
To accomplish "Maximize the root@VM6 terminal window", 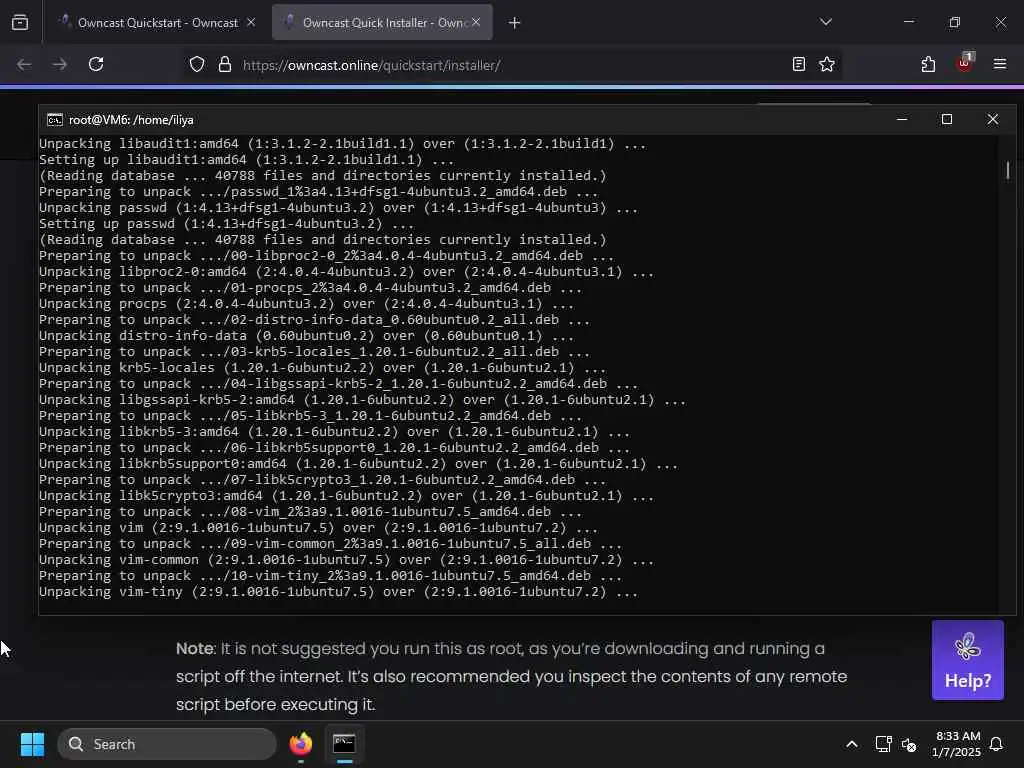I will (947, 120).
